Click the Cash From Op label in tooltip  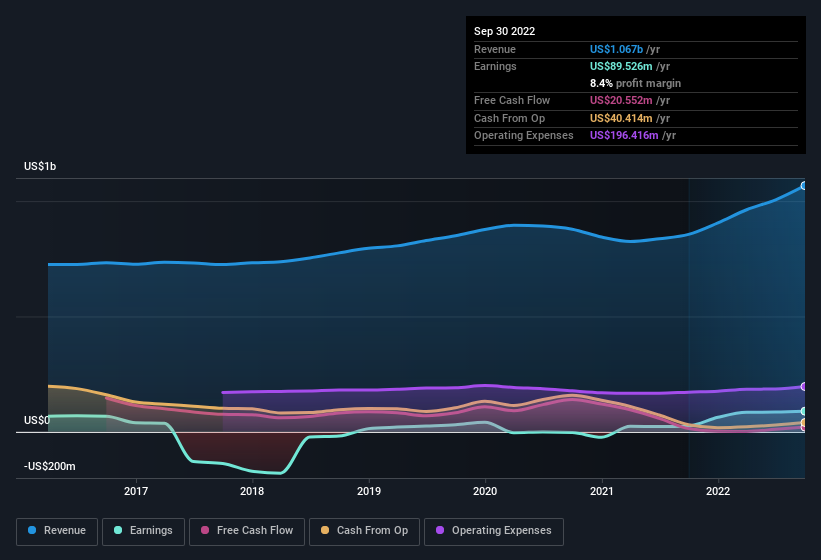[x=509, y=118]
